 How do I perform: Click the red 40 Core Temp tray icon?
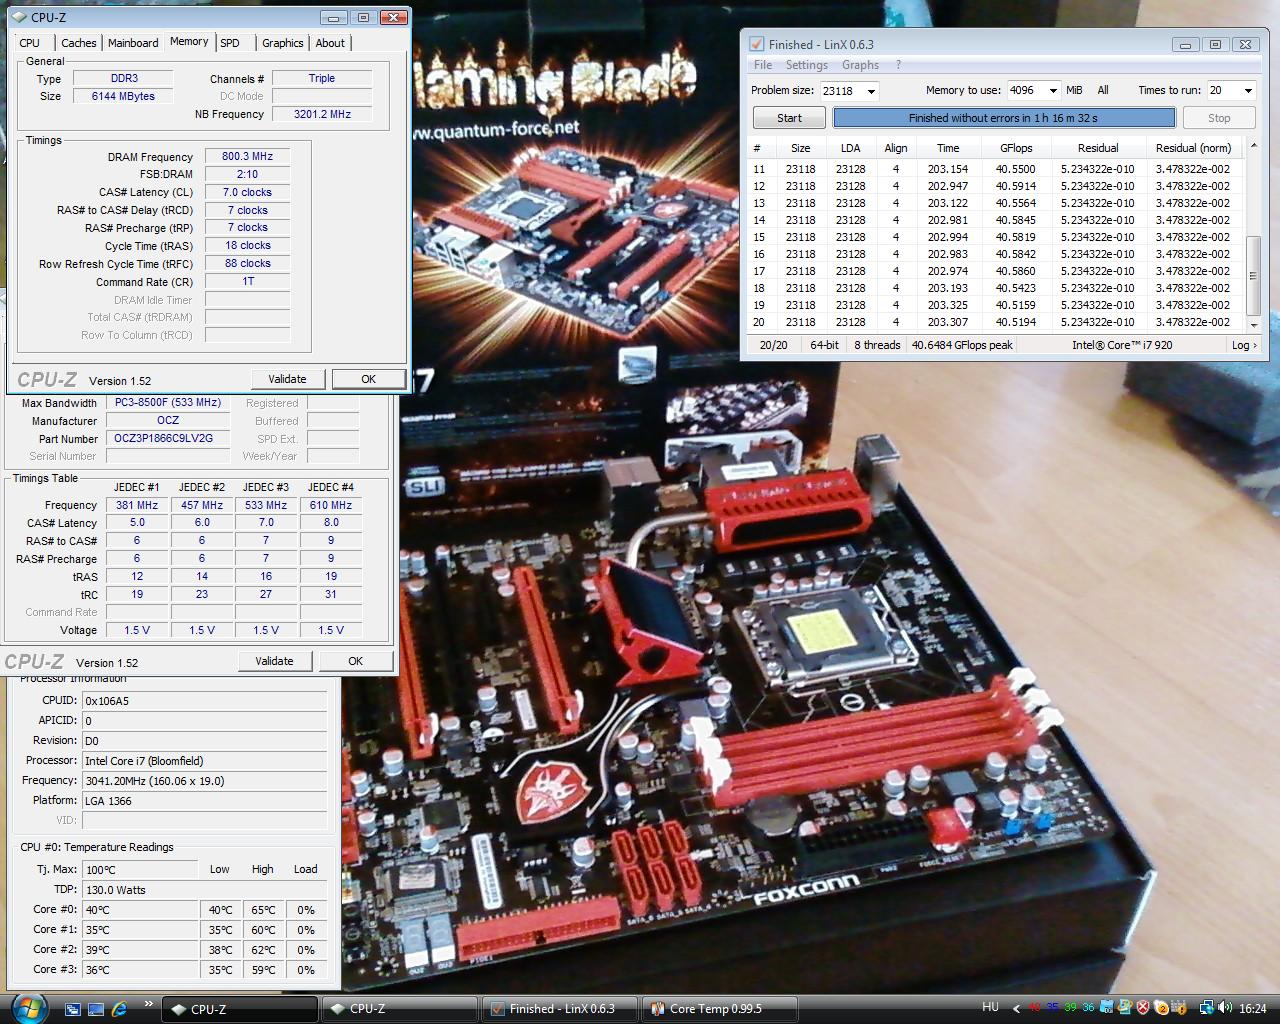[x=1035, y=1008]
